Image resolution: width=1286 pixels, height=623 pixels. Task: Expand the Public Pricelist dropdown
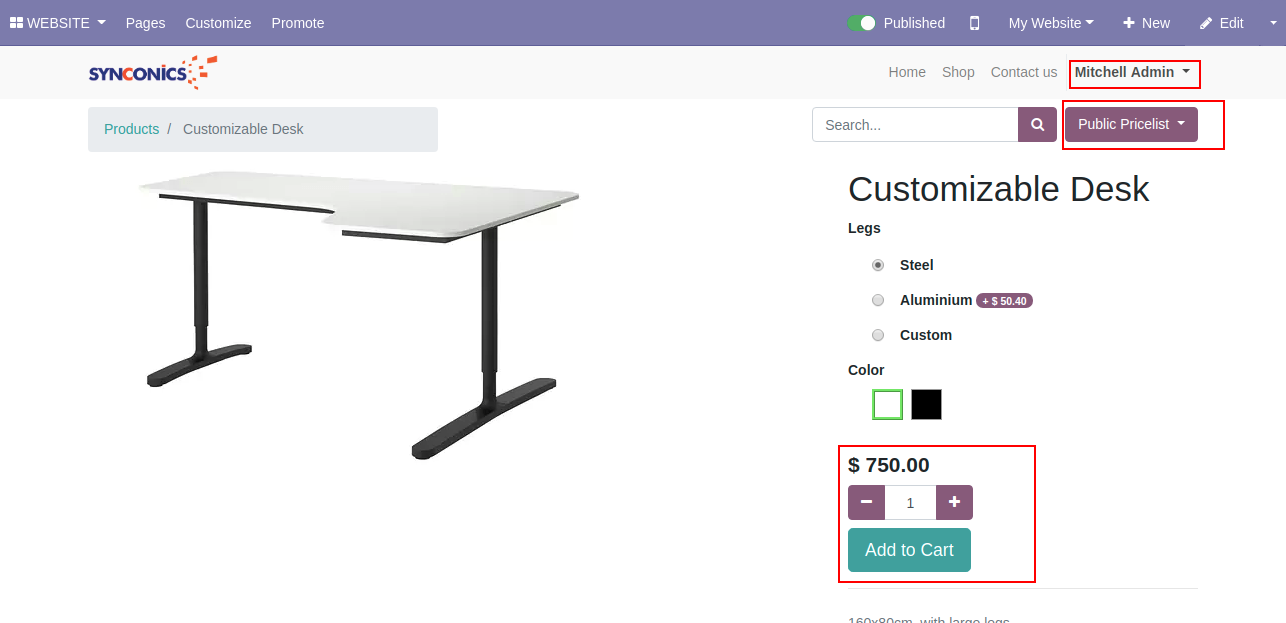tap(1131, 124)
